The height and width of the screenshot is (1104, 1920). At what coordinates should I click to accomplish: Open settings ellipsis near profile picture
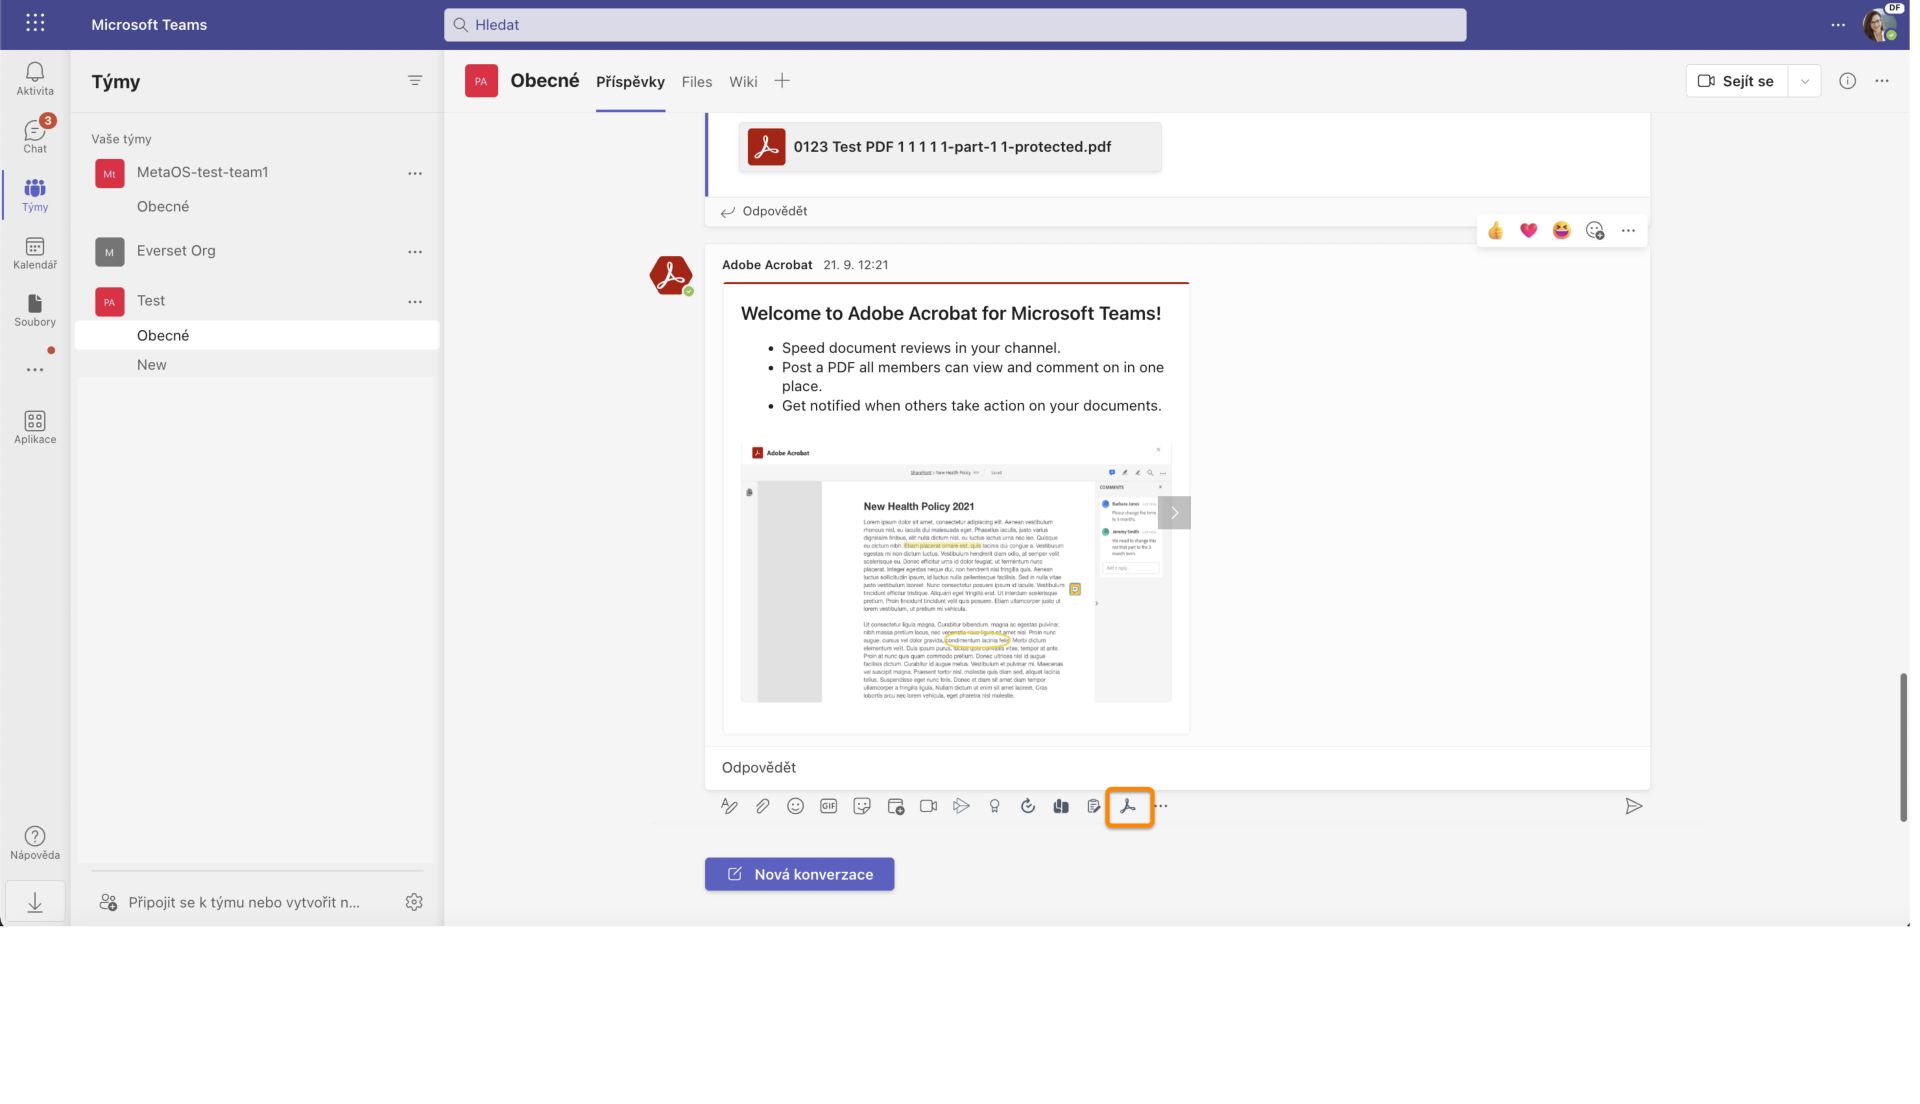[x=1838, y=24]
